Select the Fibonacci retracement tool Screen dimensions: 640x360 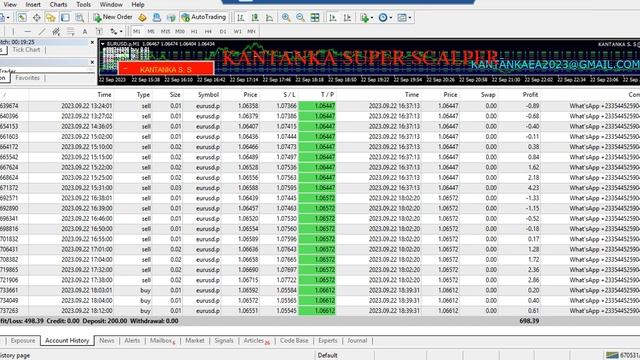[70, 31]
